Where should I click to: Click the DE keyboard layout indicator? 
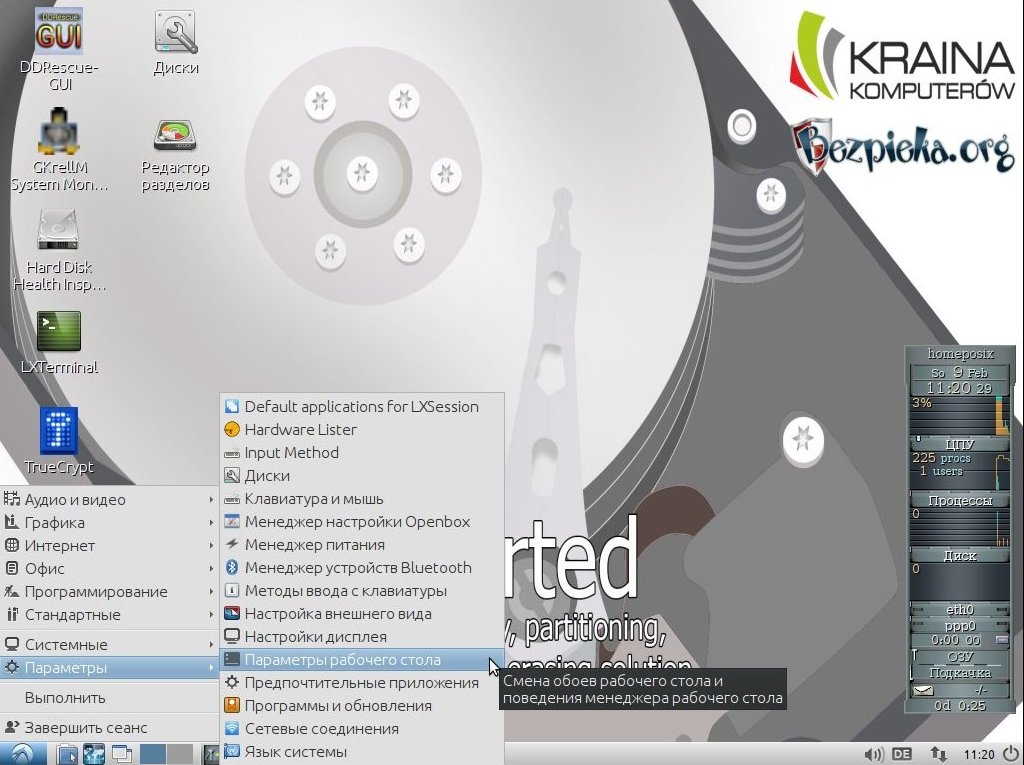tap(902, 755)
